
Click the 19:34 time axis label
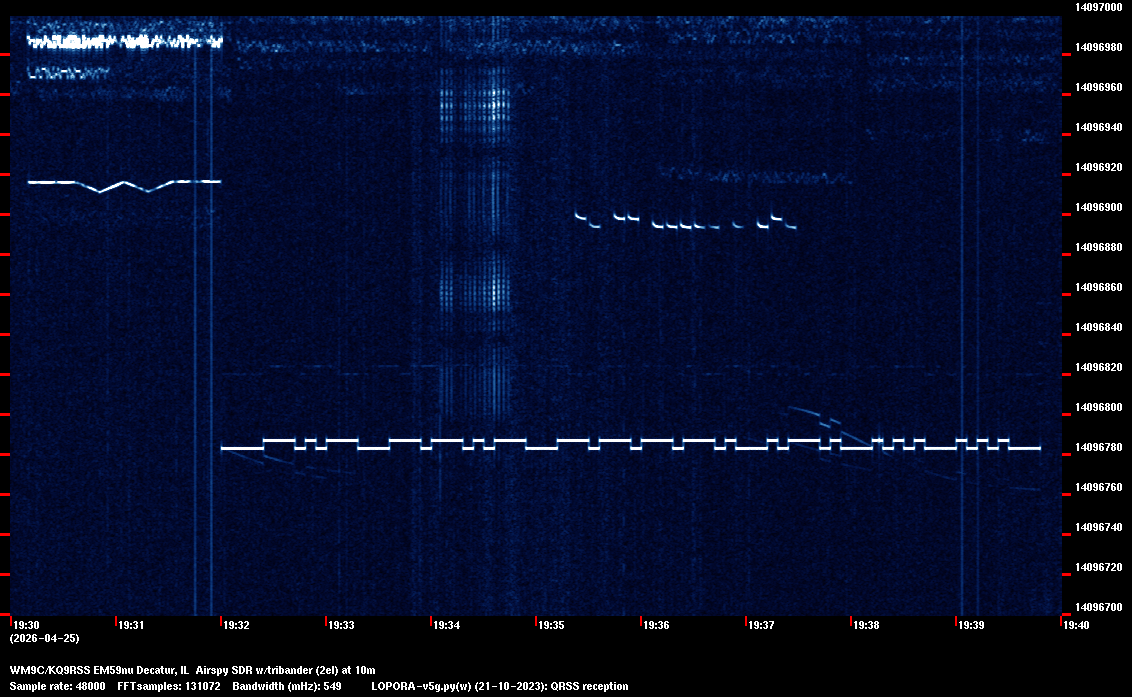[x=447, y=625]
